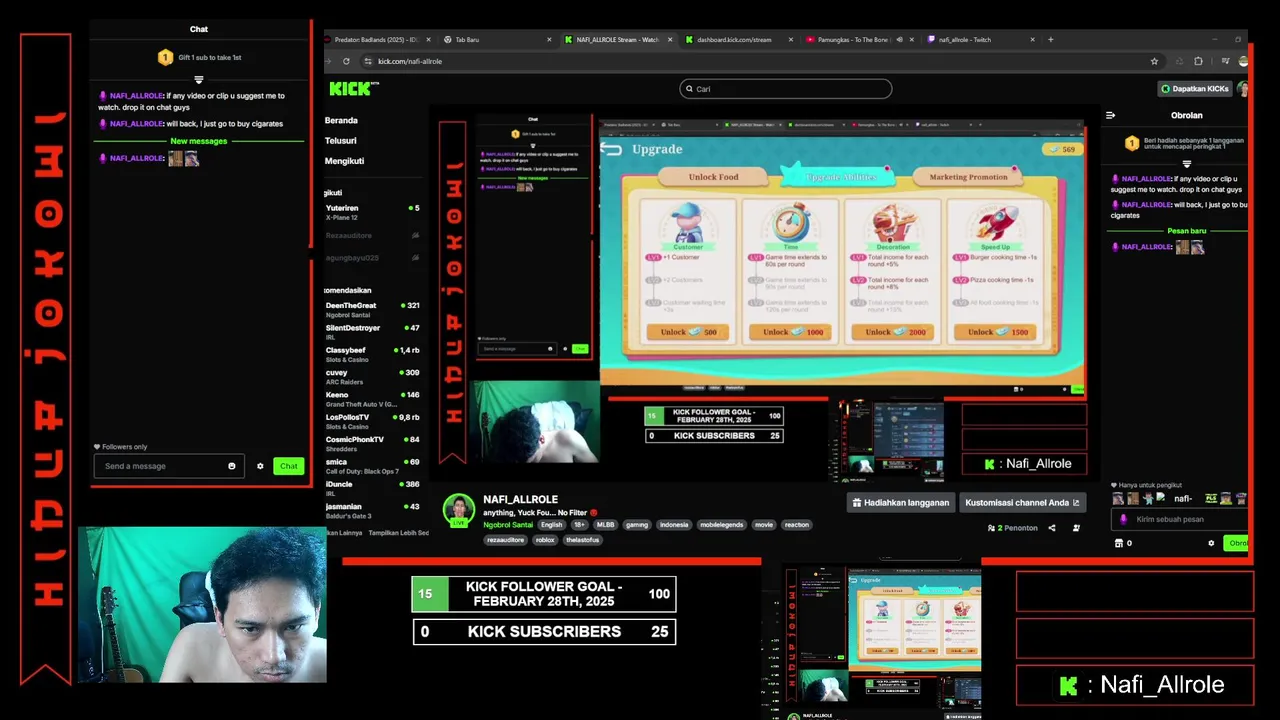Click share icon beside Penonton count
The width and height of the screenshot is (1280, 720).
tap(1051, 528)
